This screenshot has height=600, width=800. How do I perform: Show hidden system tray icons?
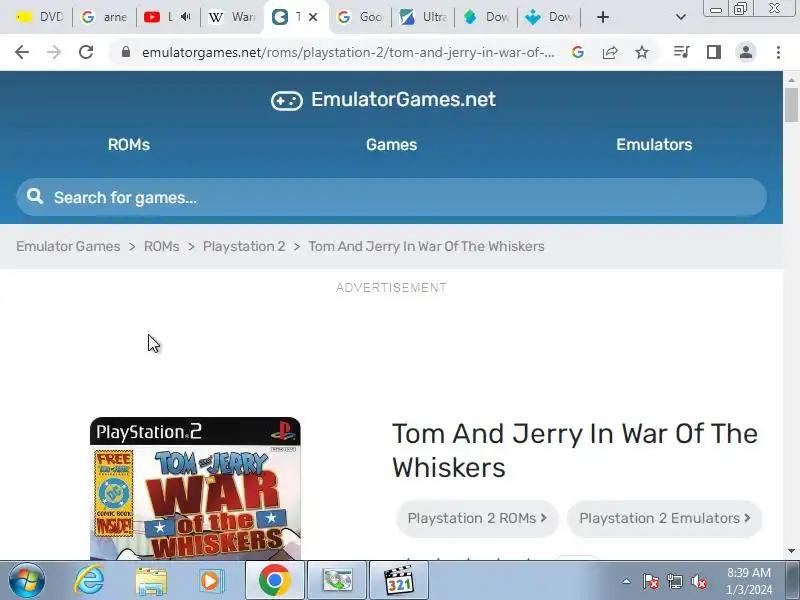coord(627,581)
